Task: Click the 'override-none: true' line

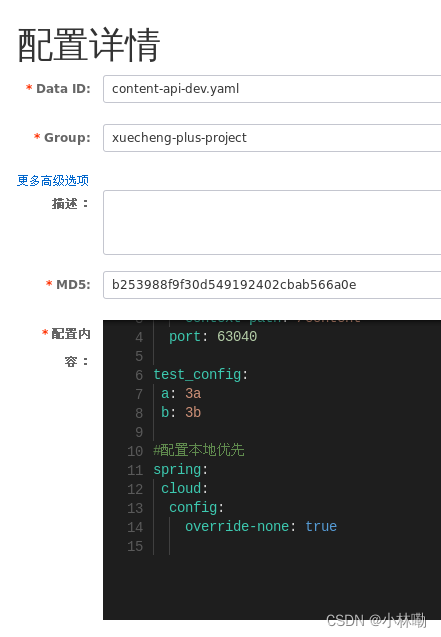Action: point(261,526)
